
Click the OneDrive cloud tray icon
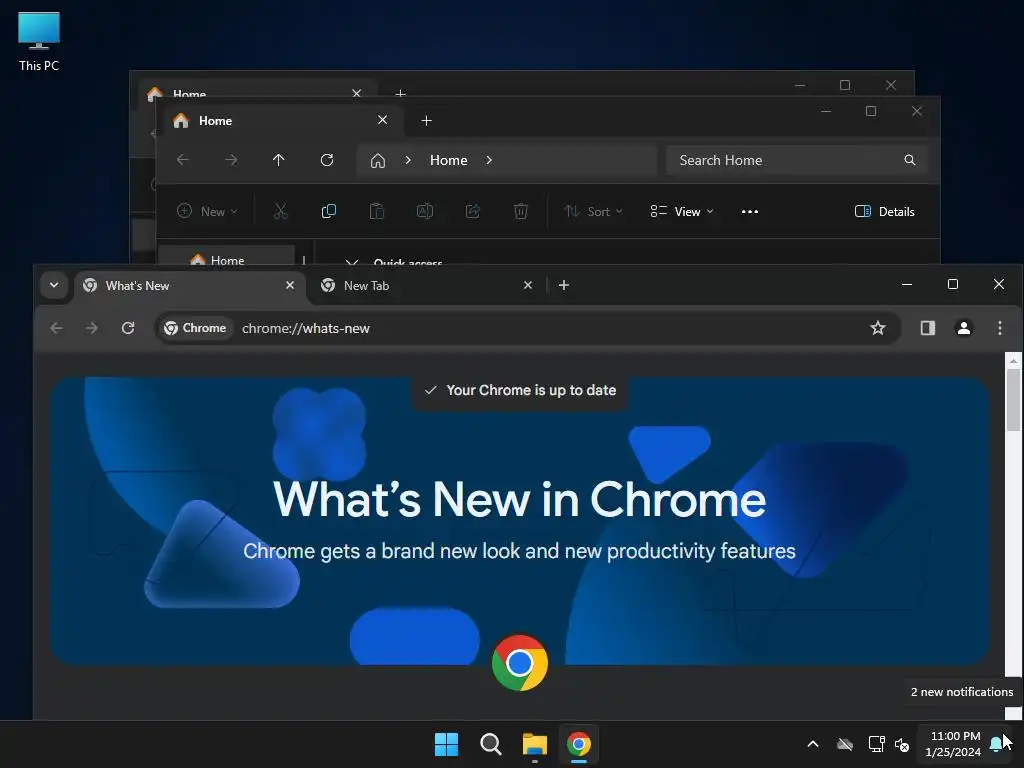pyautogui.click(x=845, y=744)
